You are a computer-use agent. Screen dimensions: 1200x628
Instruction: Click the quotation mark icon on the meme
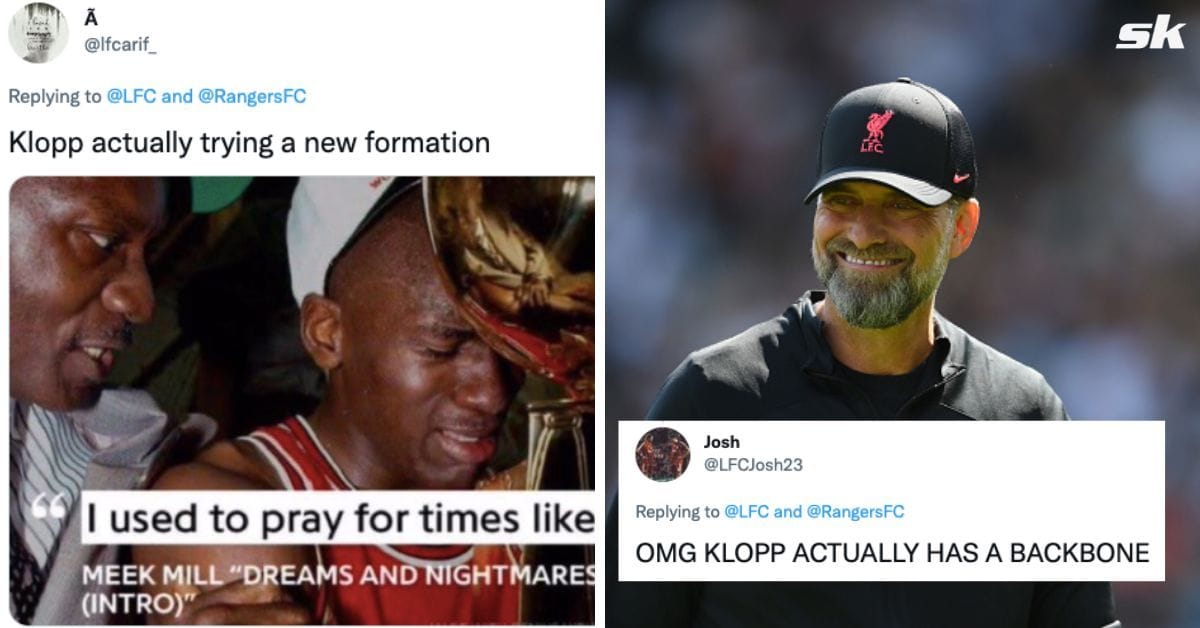click(47, 507)
